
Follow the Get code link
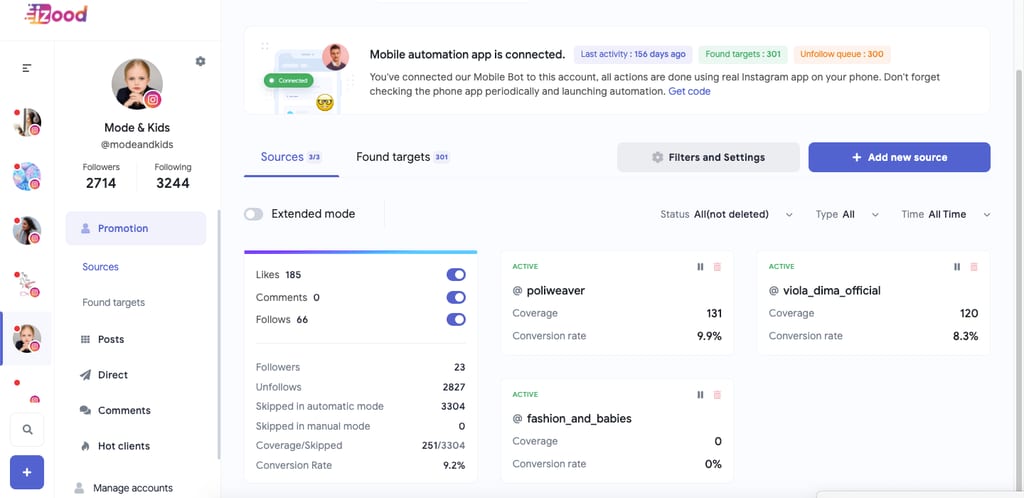(689, 91)
